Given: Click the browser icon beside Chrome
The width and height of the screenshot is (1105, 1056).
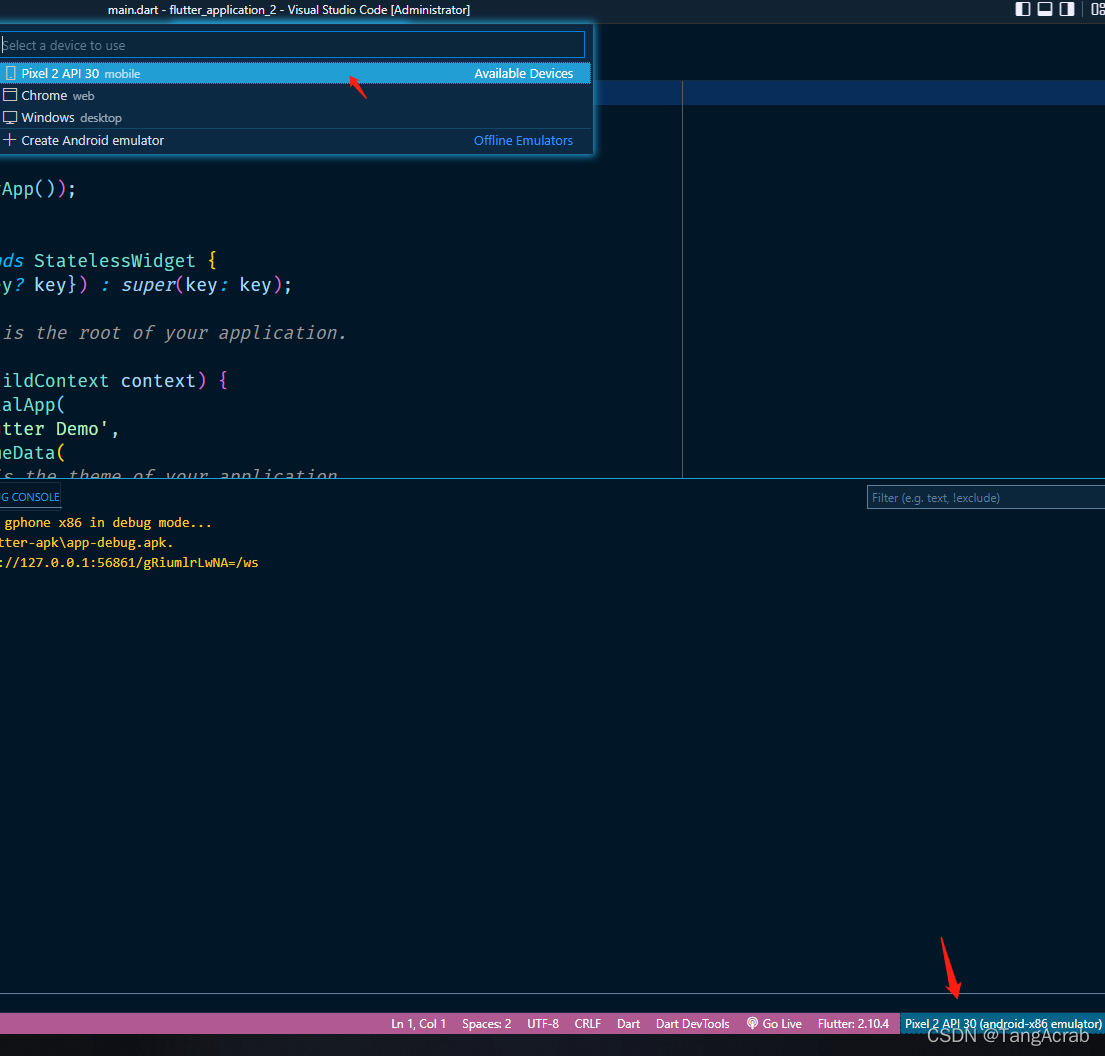Looking at the screenshot, I should (10, 95).
